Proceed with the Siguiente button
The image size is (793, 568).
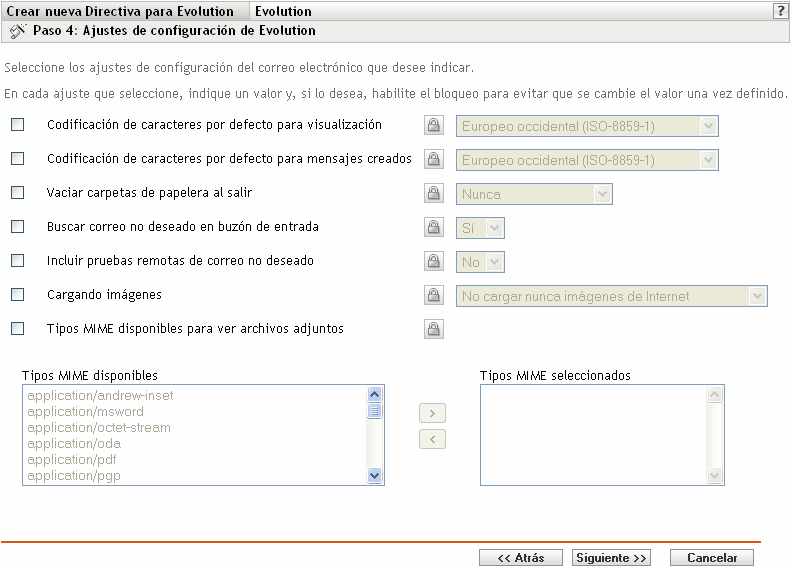(611, 558)
